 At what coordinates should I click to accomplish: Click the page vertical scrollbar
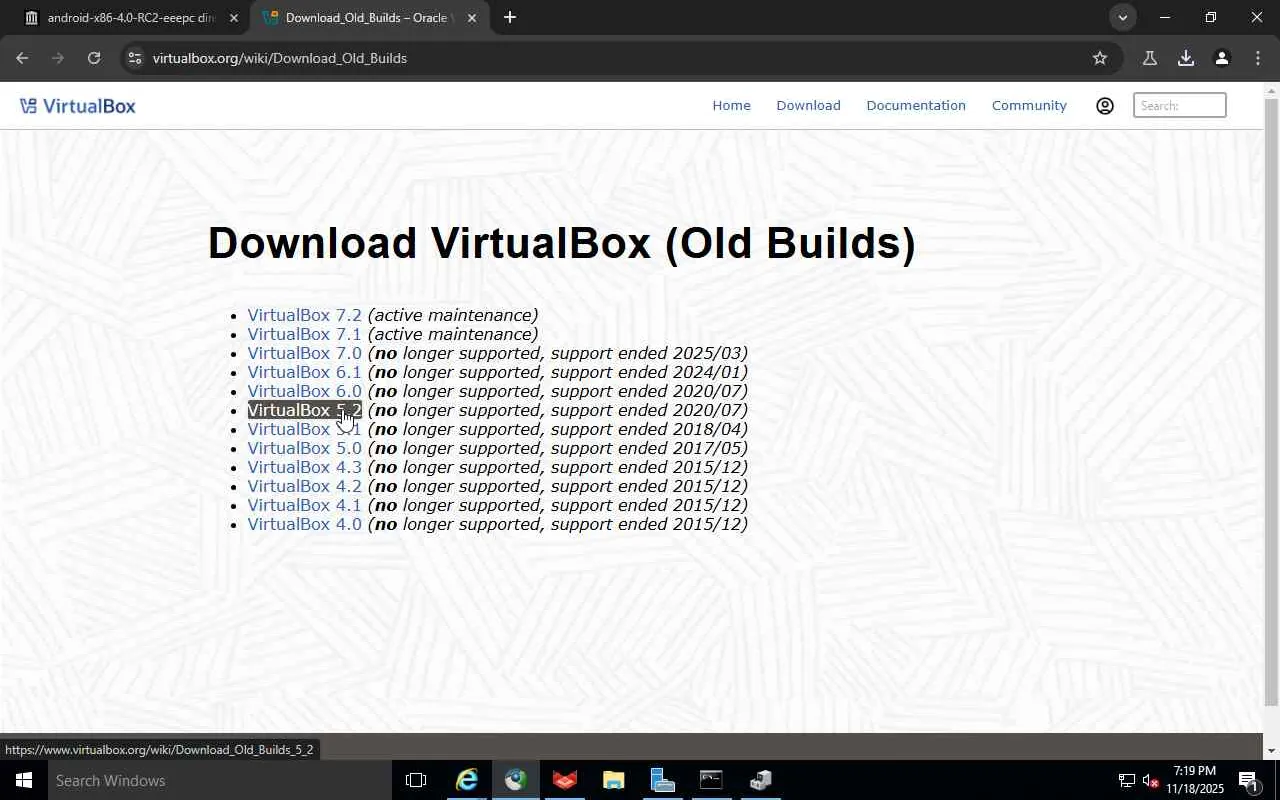coord(1271,400)
